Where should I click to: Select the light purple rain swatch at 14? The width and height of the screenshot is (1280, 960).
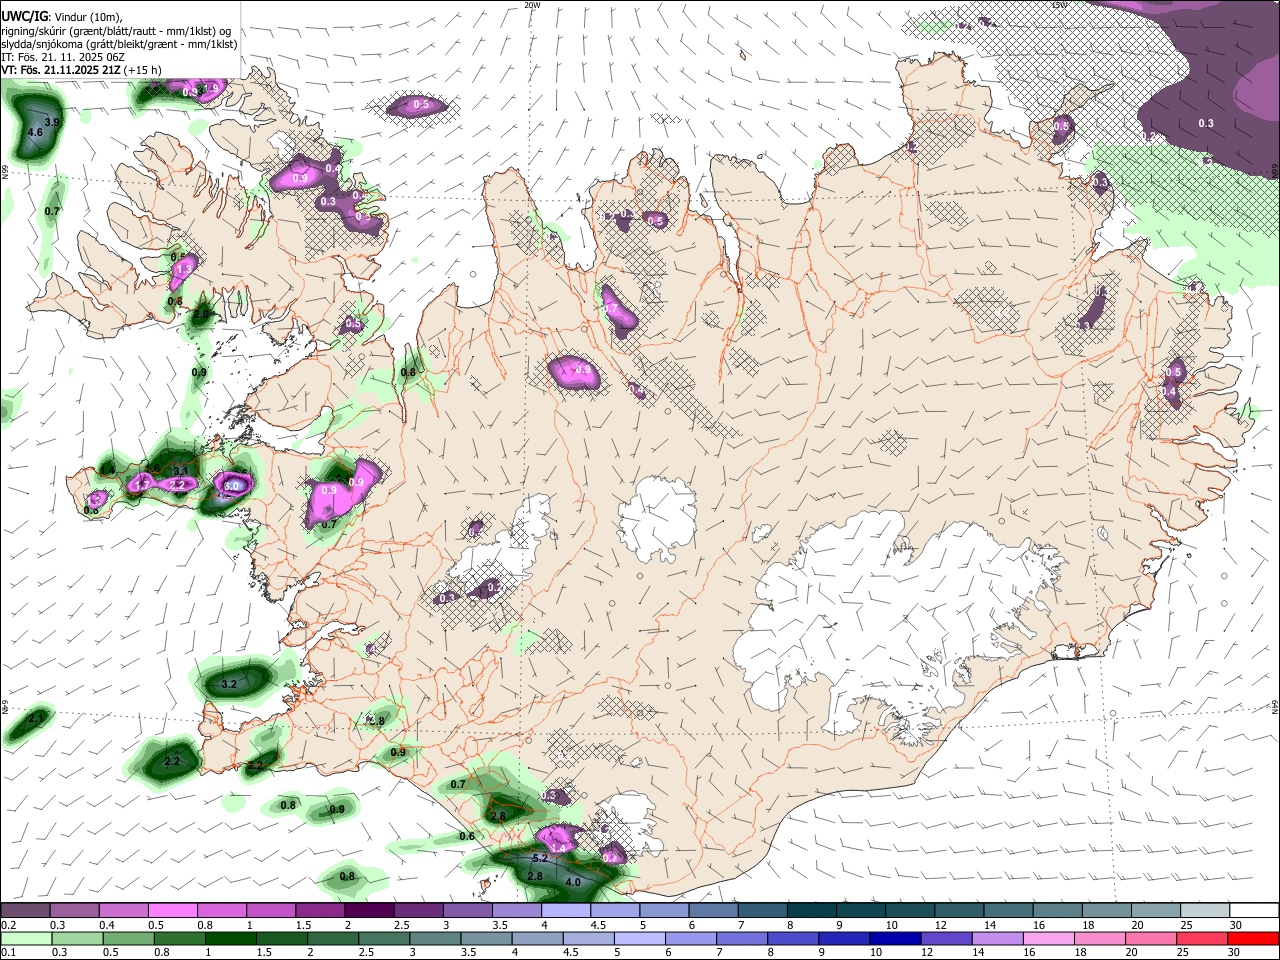[x=996, y=938]
